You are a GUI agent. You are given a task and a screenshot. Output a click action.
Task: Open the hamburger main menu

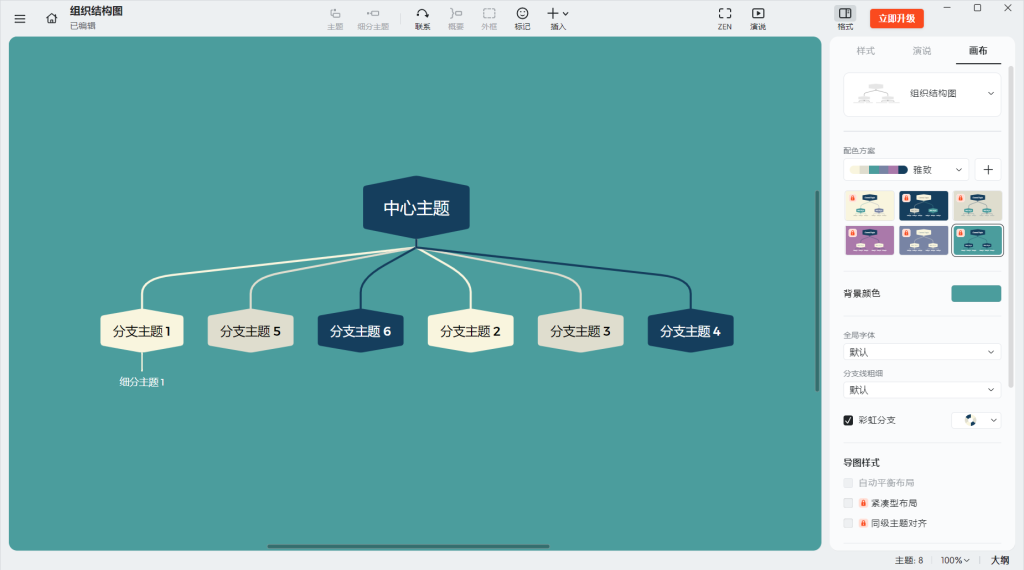tap(20, 19)
